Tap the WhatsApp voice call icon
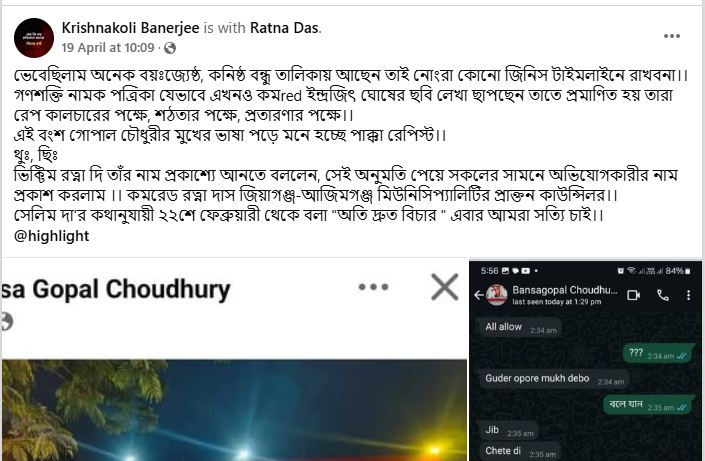Screen dimensions: 705x461 (663, 295)
